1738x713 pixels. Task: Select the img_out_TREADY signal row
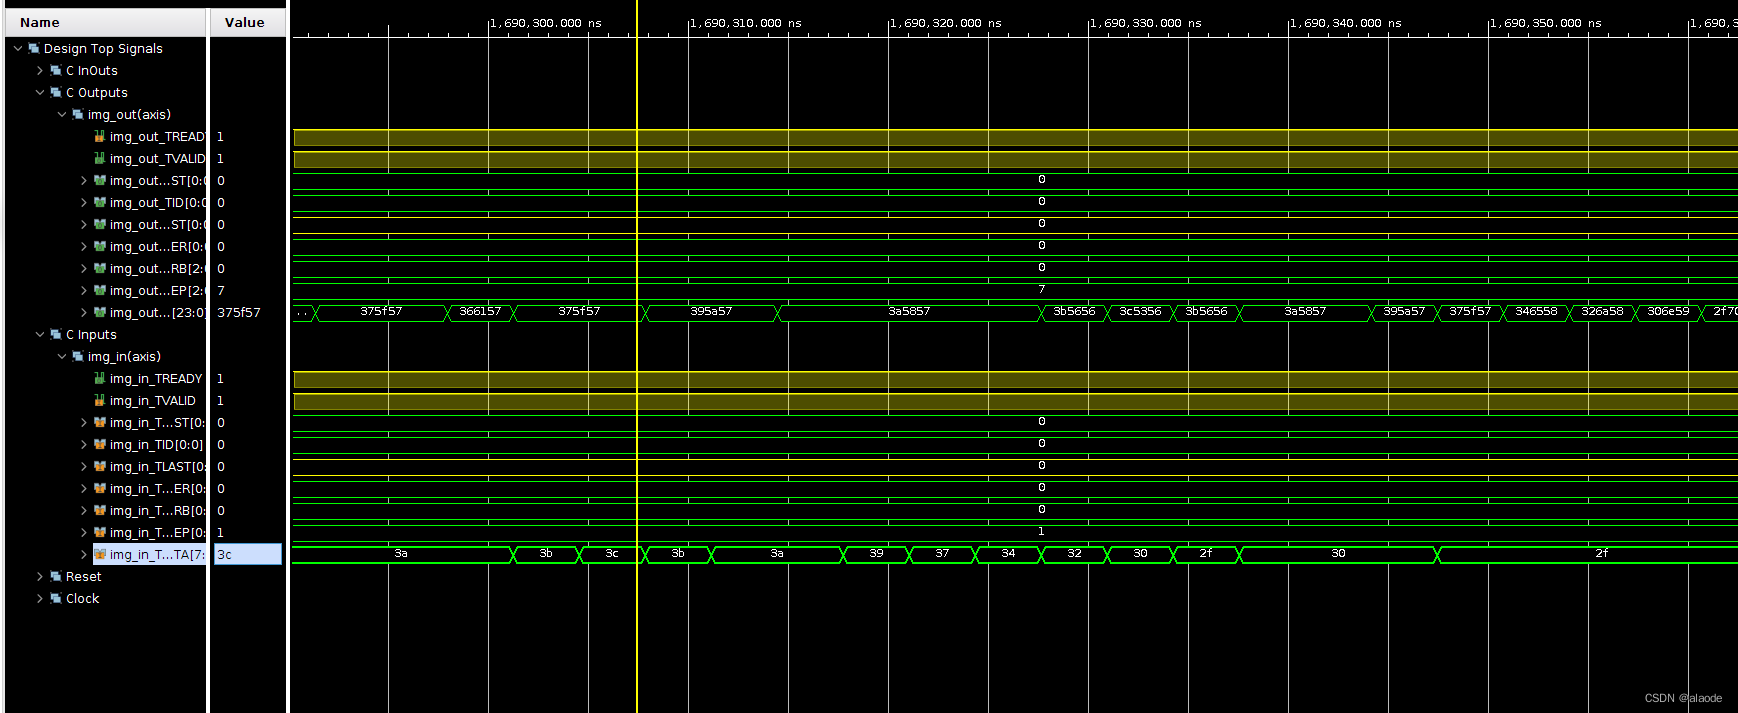(156, 136)
